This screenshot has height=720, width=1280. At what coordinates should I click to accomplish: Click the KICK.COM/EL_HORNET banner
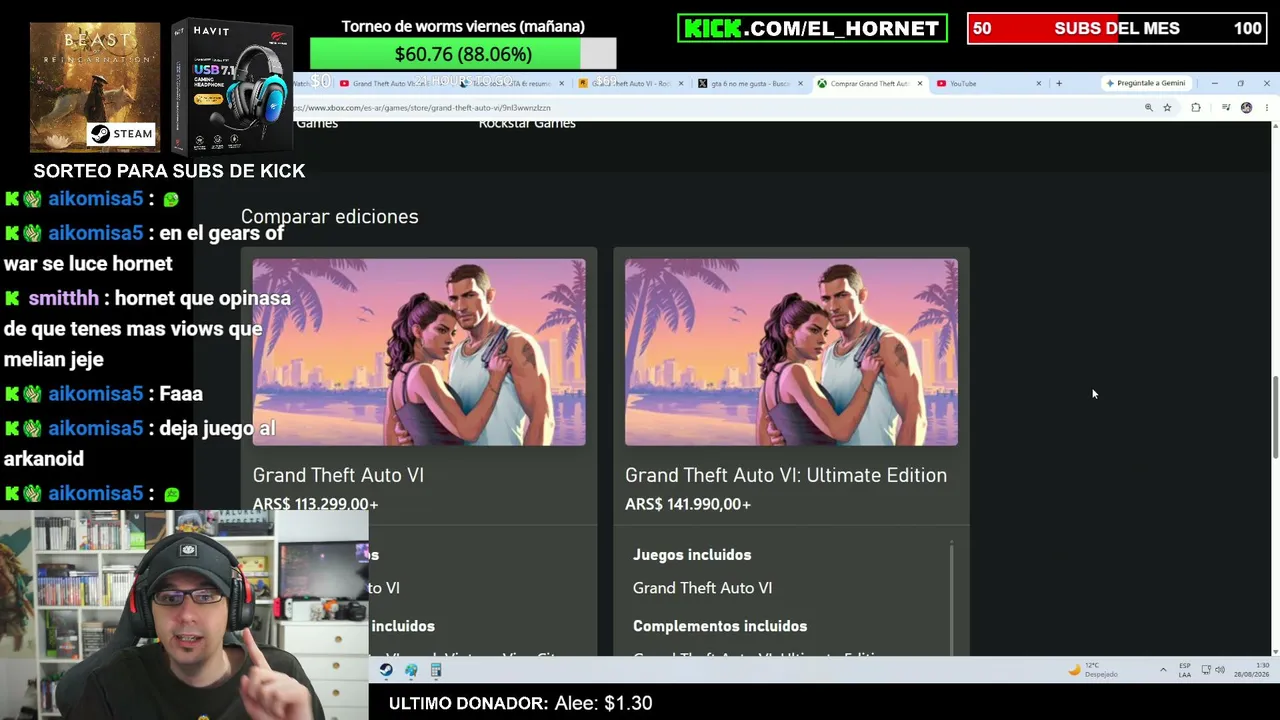(812, 28)
